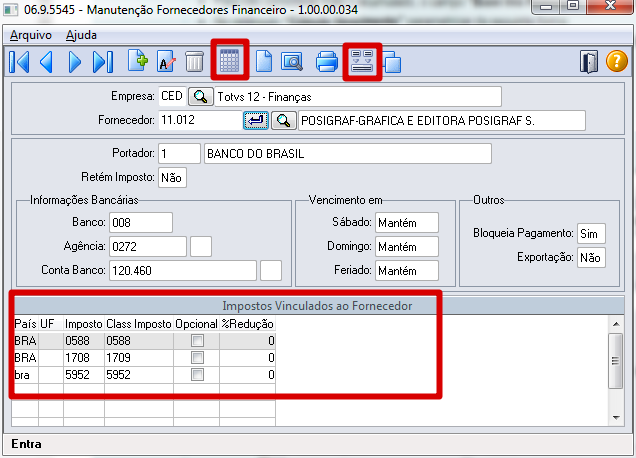This screenshot has height=458, width=636.
Task: Select Imposto cell 5952
Action: click(x=84, y=375)
